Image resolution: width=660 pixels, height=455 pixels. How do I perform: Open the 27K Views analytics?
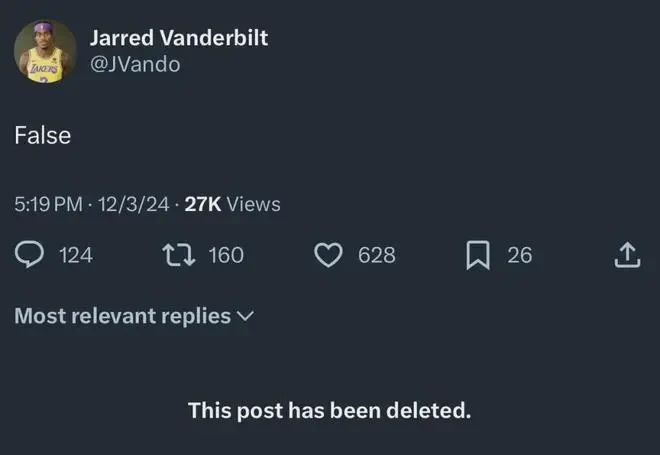pyautogui.click(x=232, y=205)
